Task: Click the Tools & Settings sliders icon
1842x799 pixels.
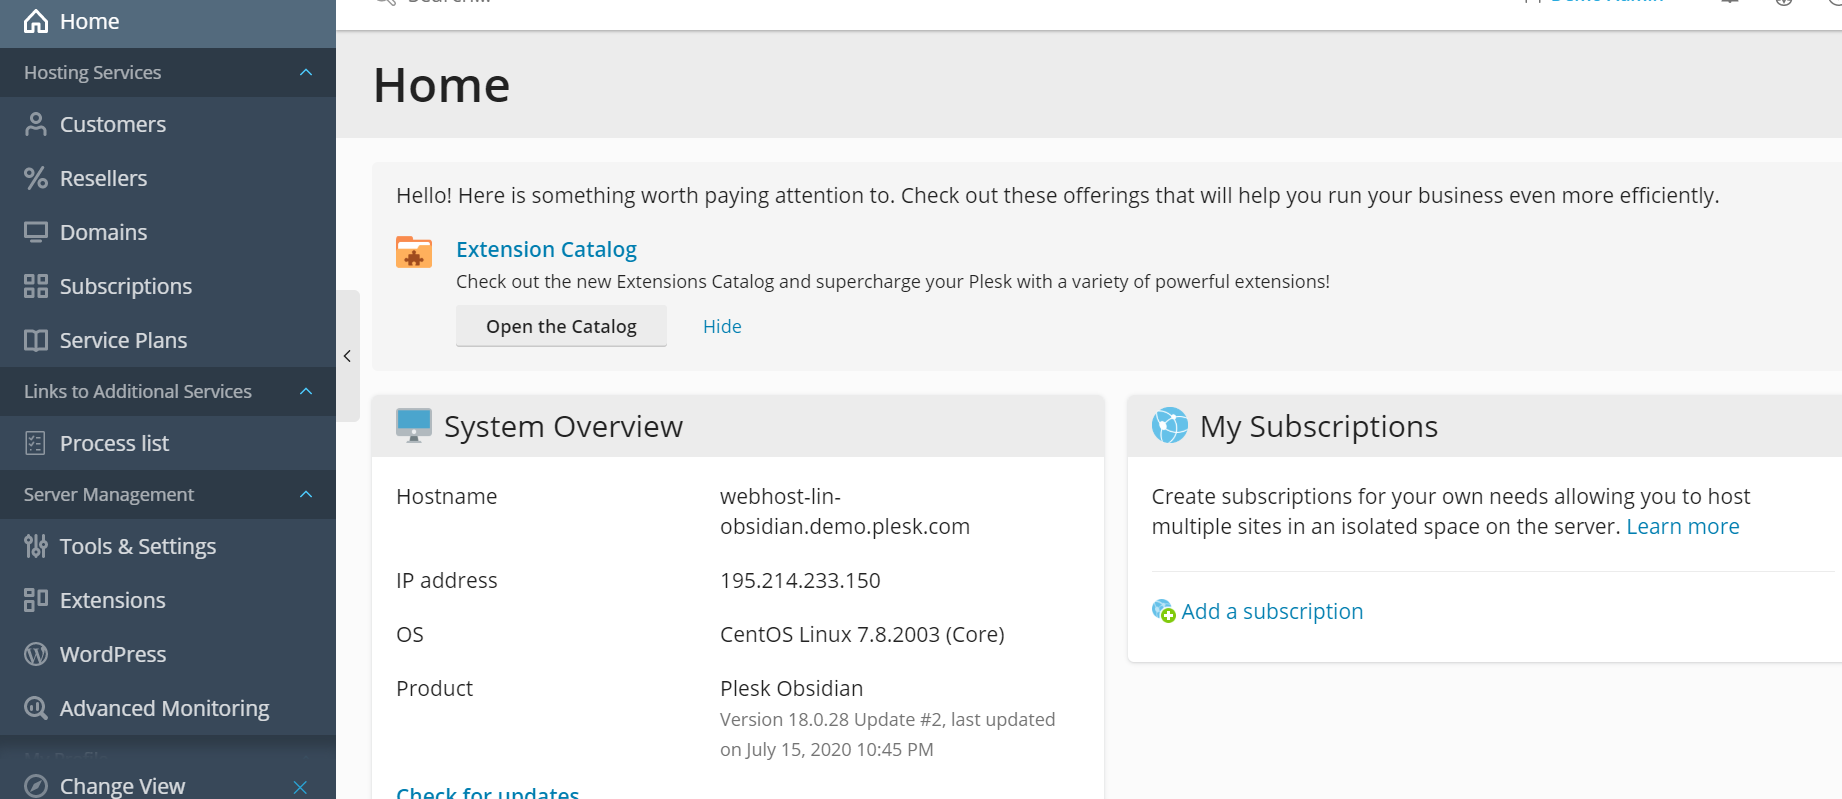Action: [x=36, y=546]
